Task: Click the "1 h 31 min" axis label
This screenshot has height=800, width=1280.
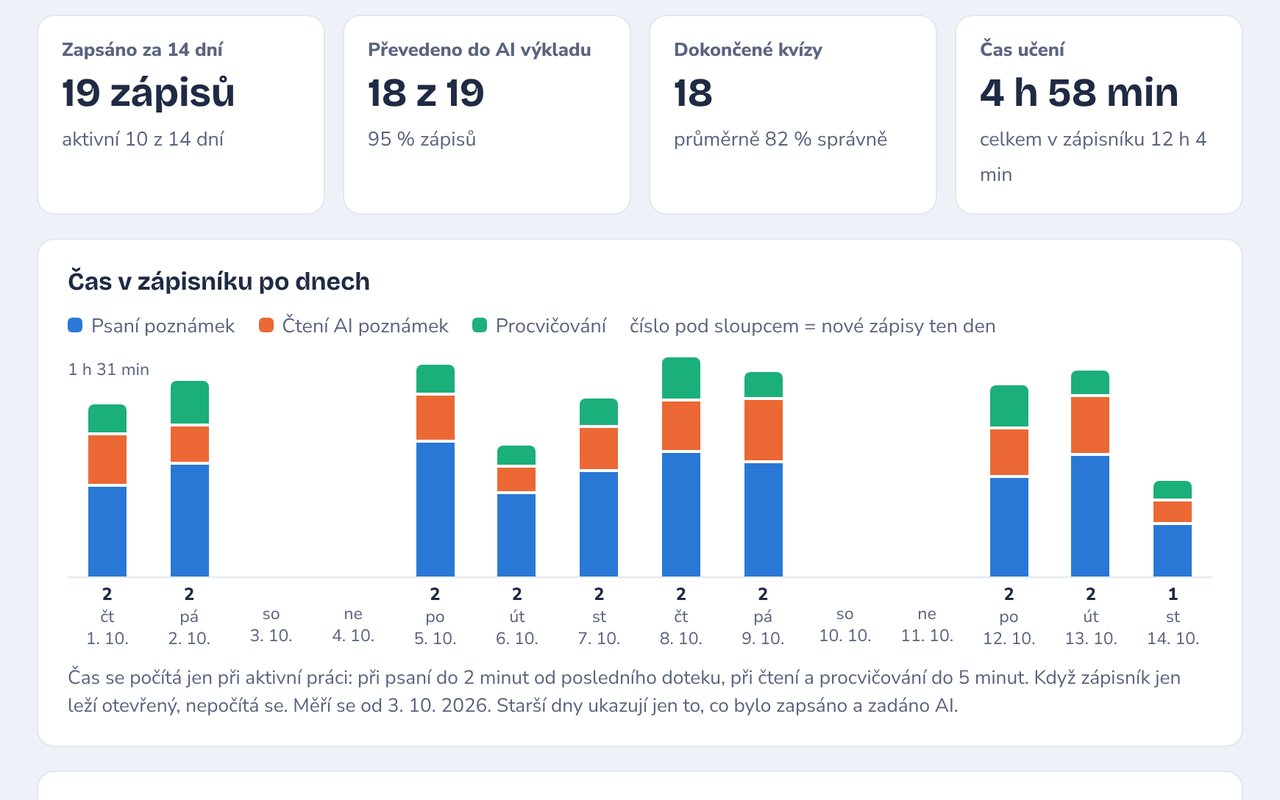Action: tap(108, 370)
